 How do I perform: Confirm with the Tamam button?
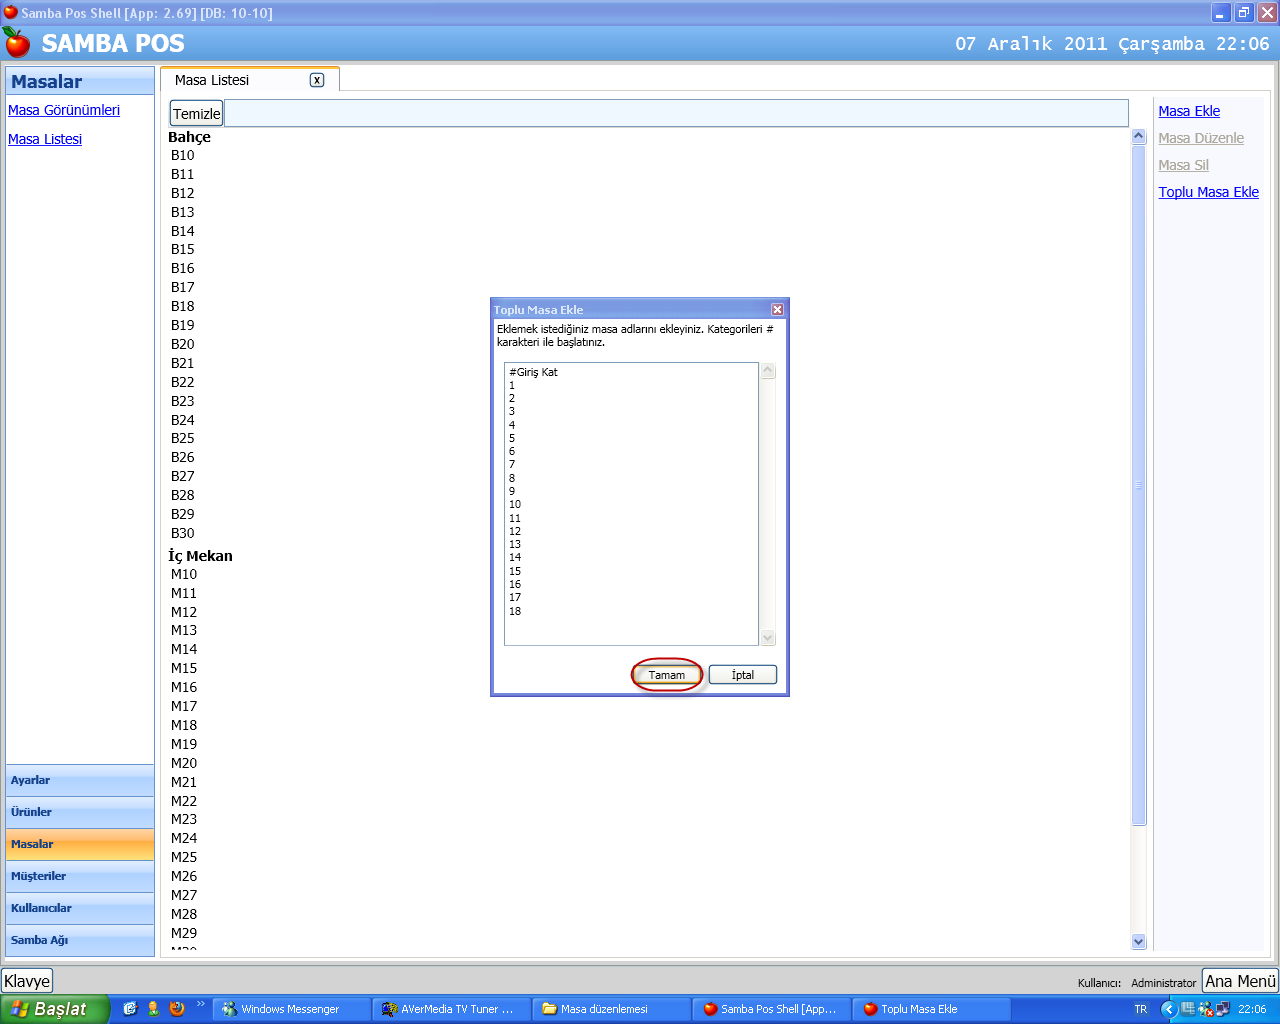[x=667, y=675]
